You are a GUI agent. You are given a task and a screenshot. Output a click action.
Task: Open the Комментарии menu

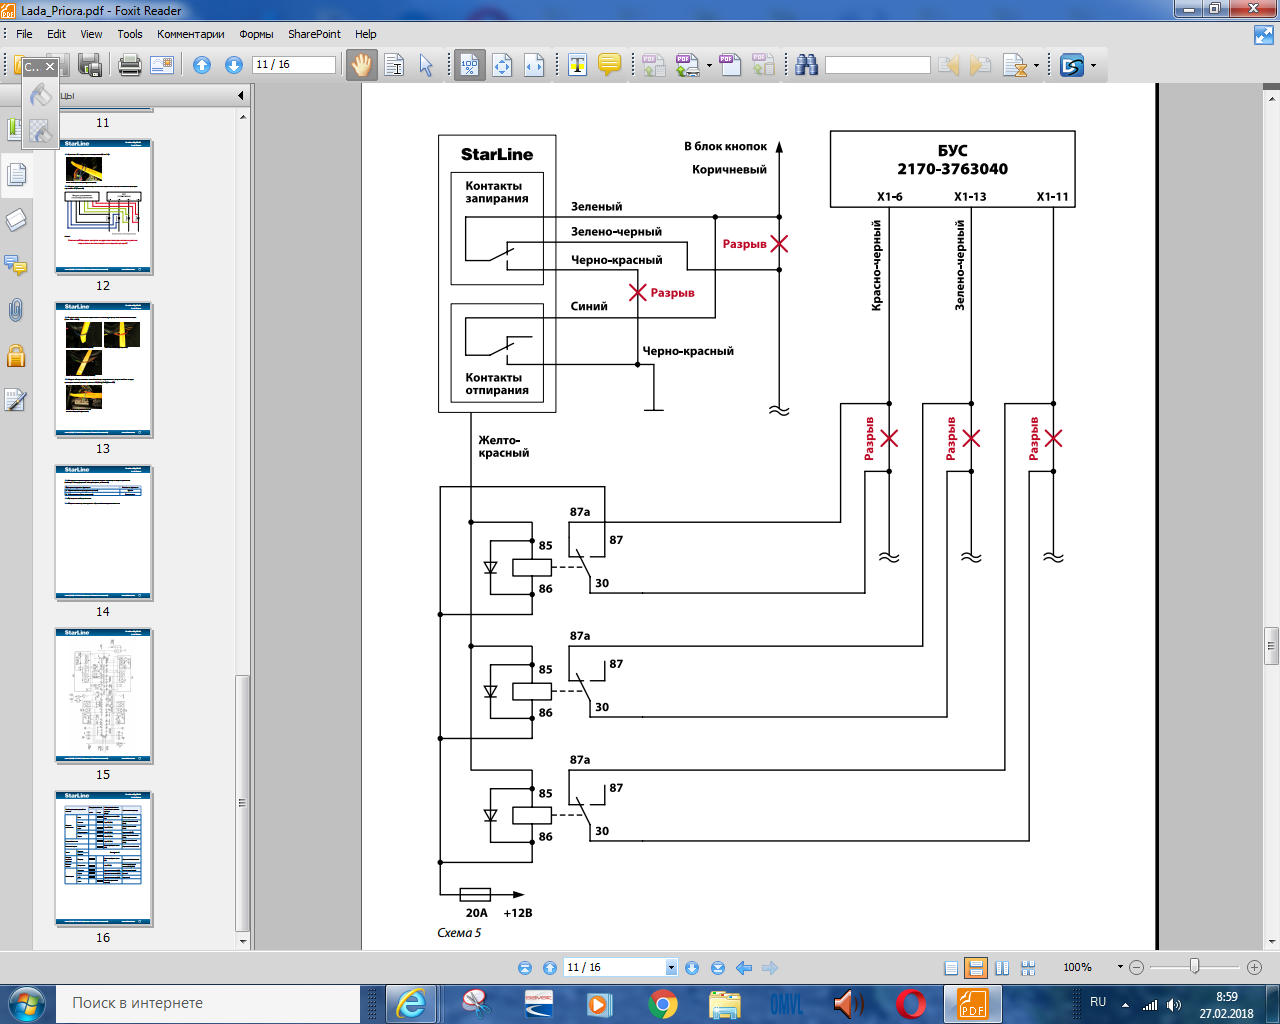(191, 34)
